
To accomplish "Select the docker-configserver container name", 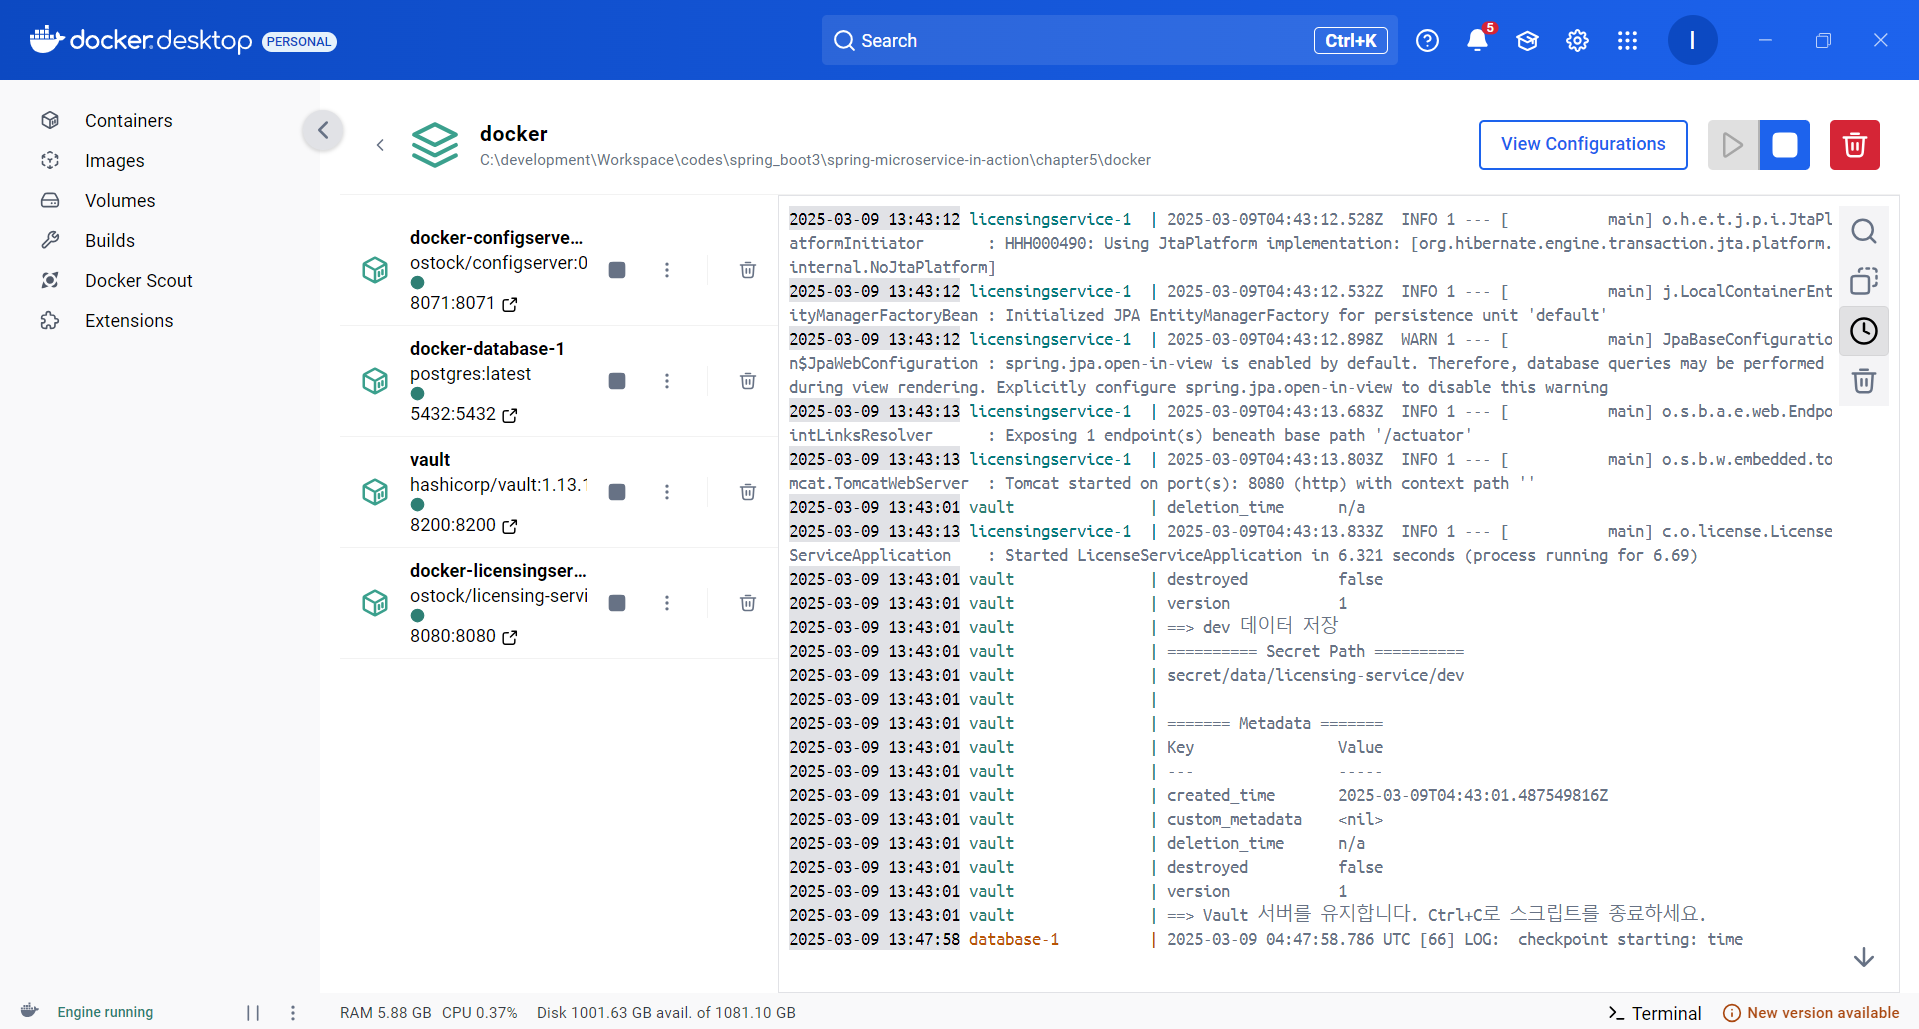I will pos(496,238).
